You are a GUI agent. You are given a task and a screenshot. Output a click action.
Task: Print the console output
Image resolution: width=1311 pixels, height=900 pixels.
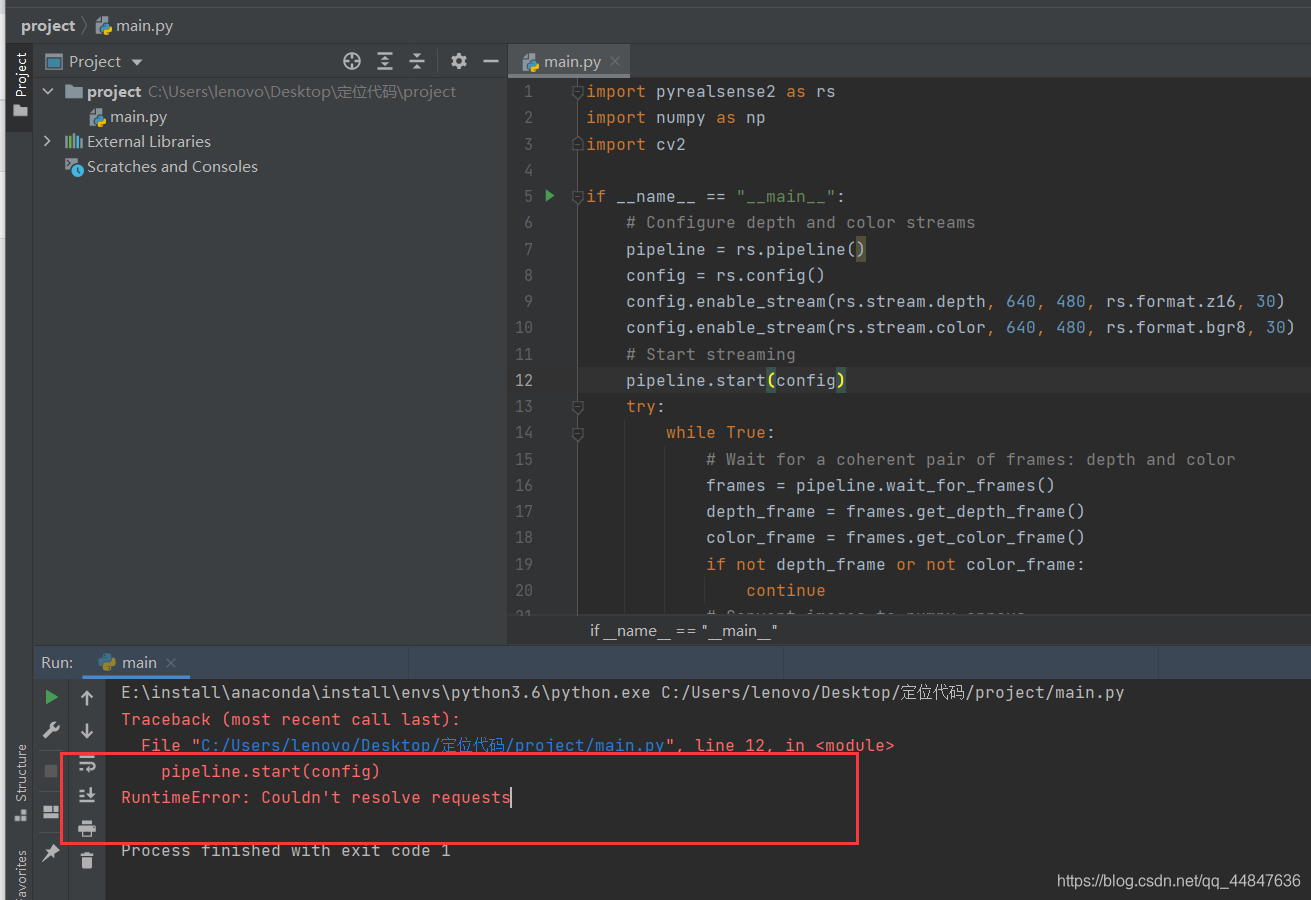click(x=87, y=828)
